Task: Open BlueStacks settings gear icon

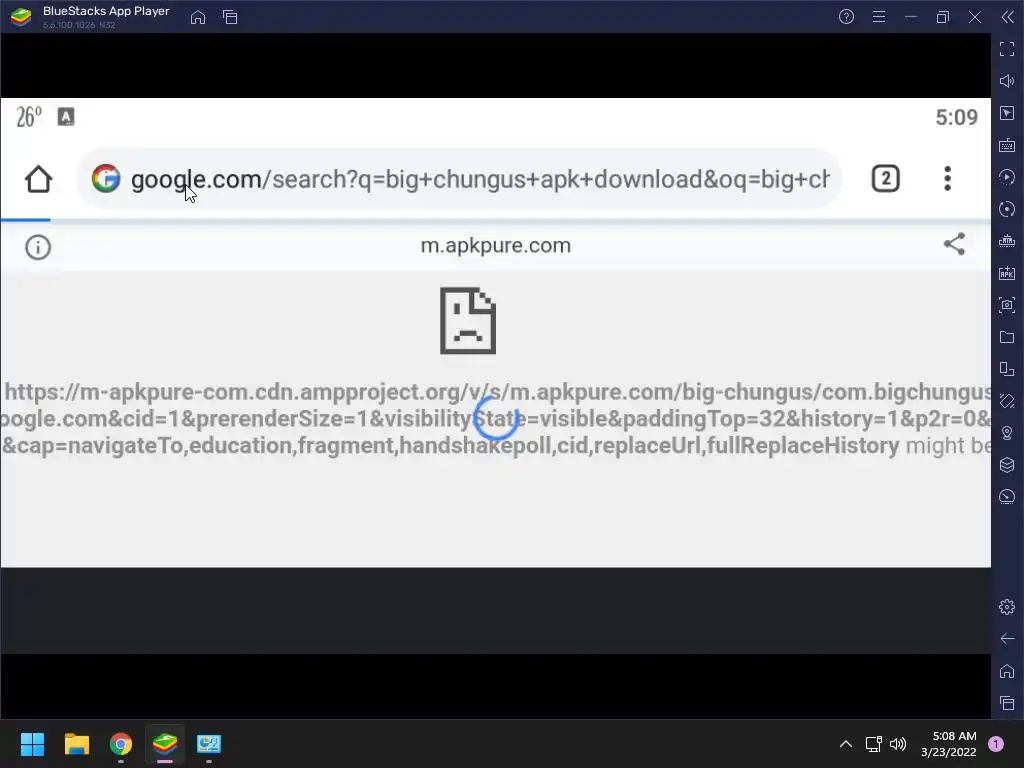Action: coord(1007,607)
